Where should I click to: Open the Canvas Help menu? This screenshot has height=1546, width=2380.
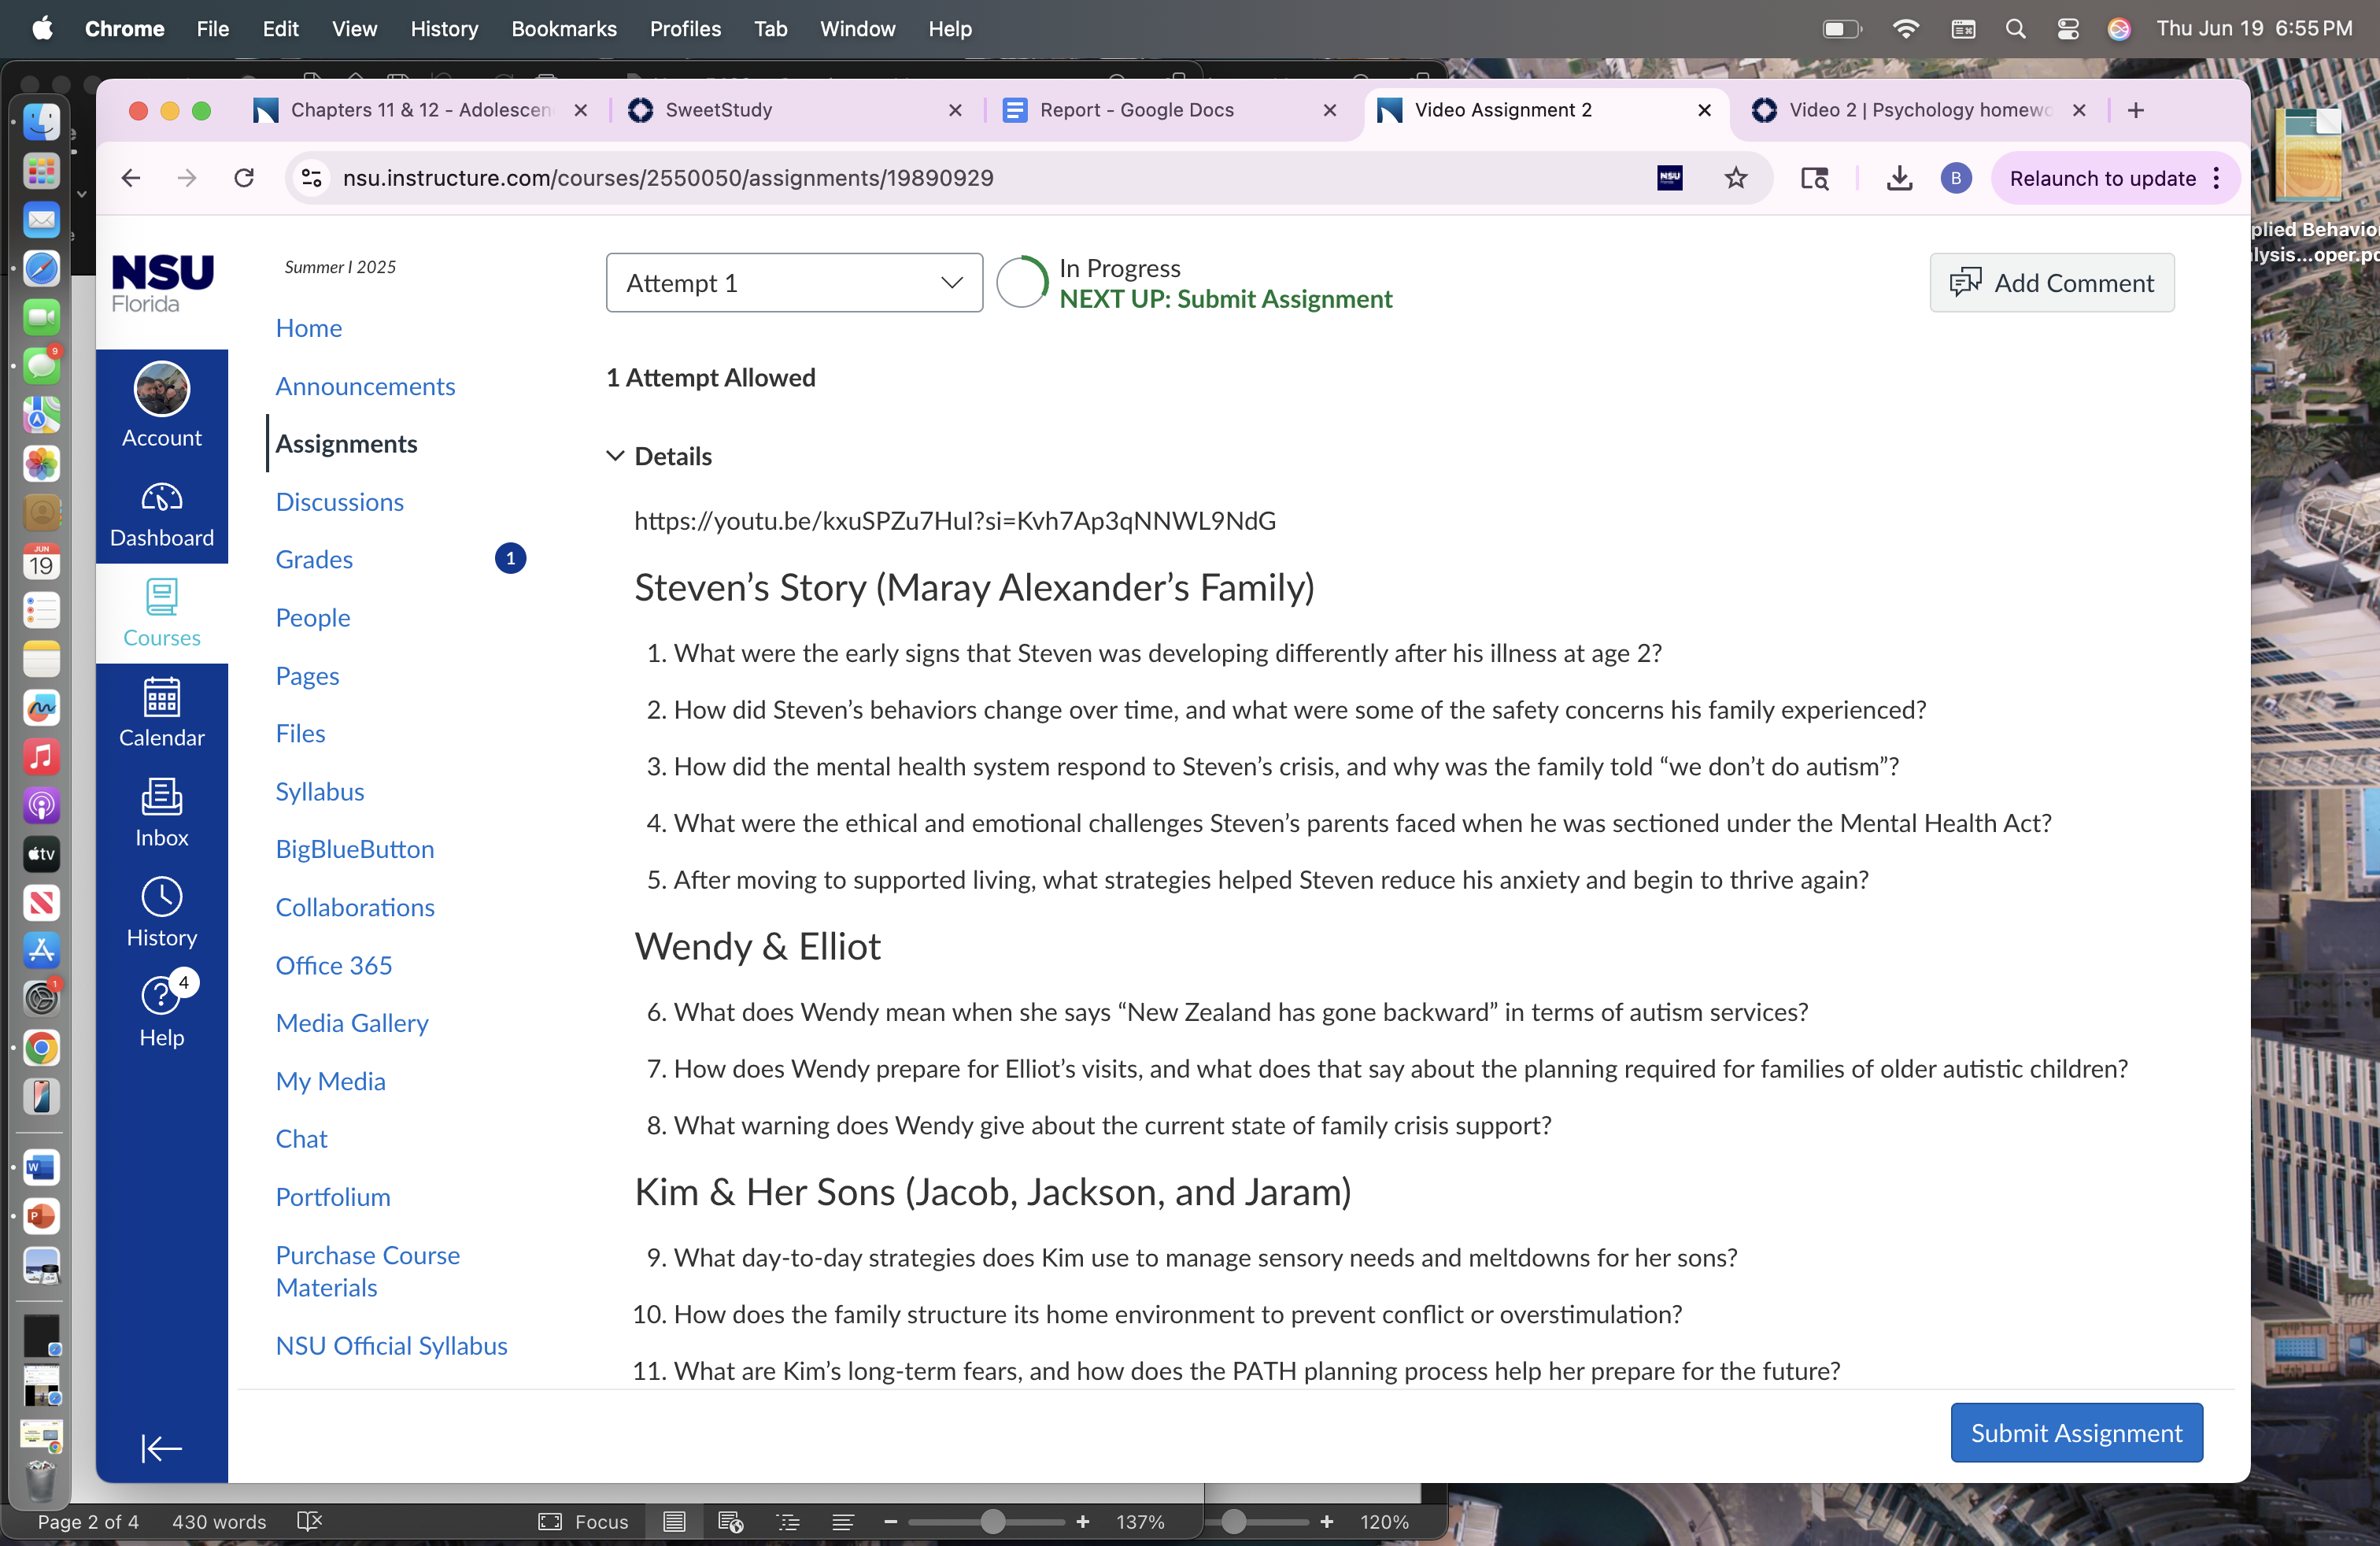click(161, 1011)
